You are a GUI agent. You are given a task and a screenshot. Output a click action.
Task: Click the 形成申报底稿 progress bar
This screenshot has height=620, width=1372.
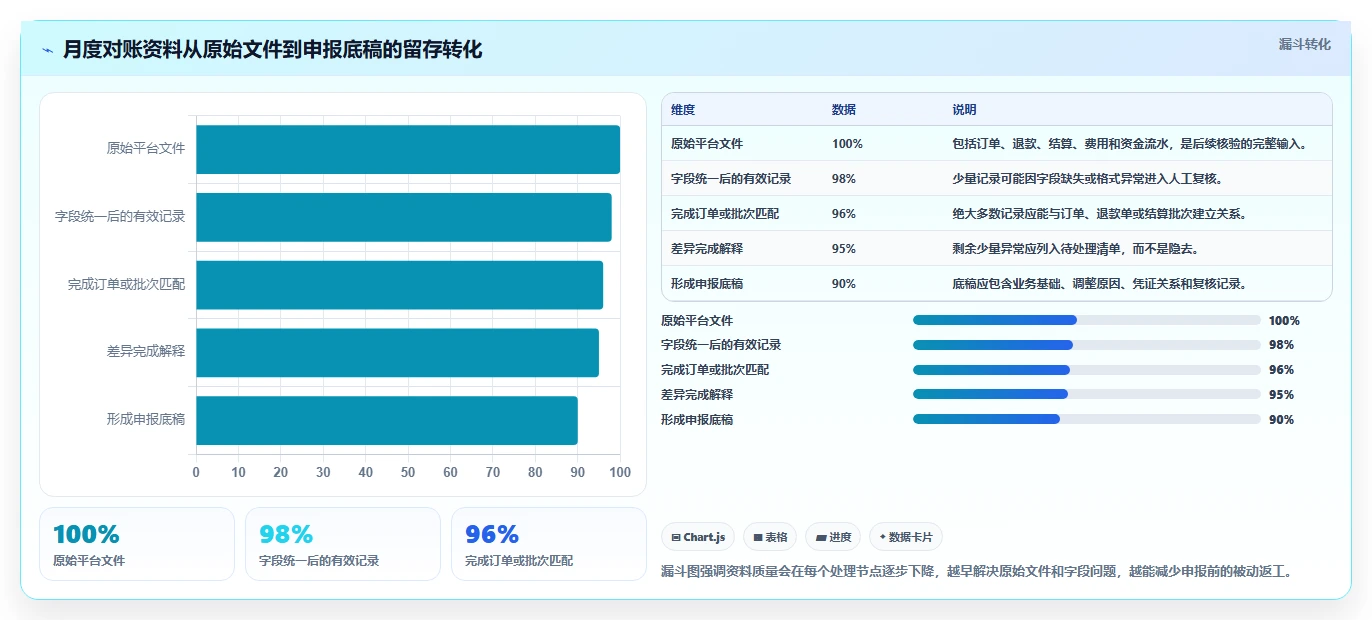point(1086,420)
